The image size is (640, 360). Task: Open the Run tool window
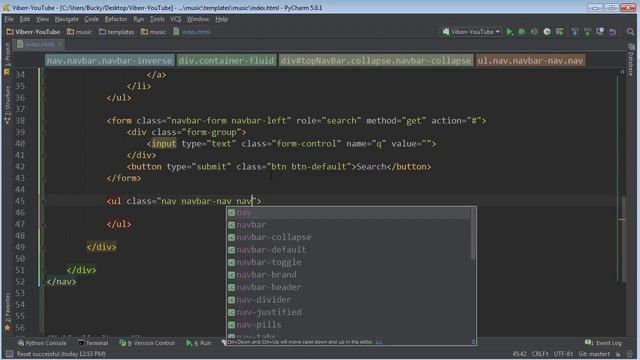click(x=199, y=343)
